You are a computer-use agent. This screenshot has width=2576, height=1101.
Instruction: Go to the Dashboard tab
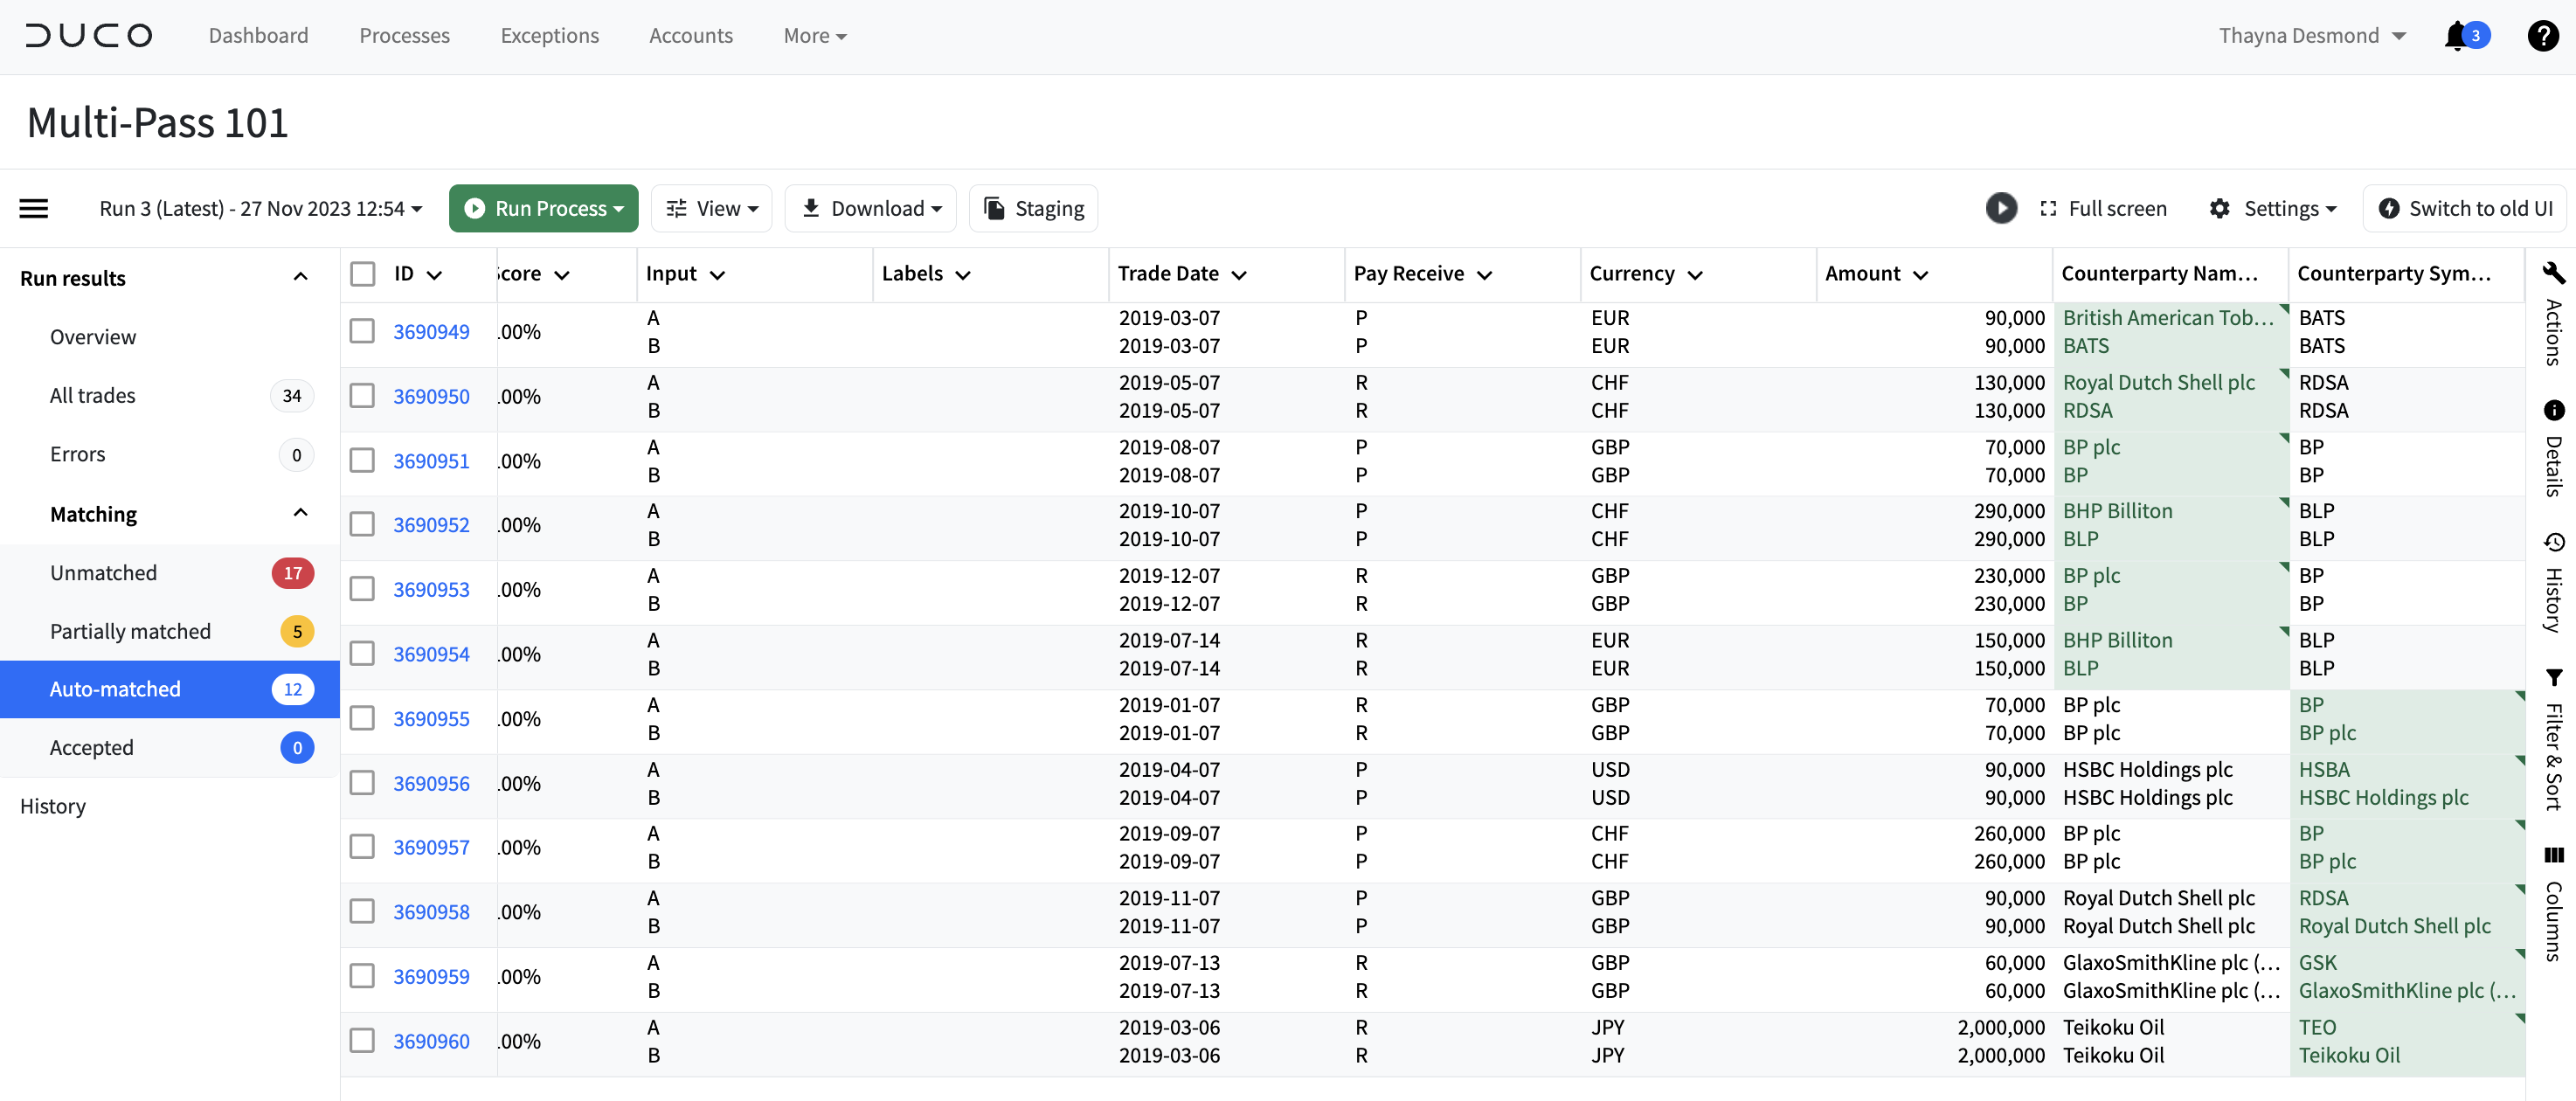tap(258, 36)
